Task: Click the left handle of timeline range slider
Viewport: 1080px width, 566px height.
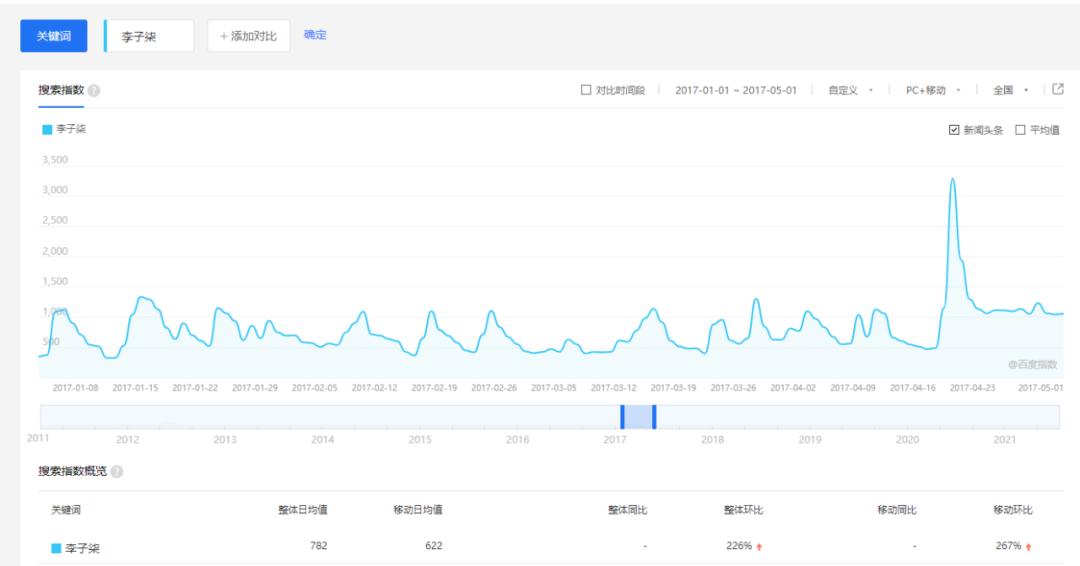Action: (x=622, y=417)
